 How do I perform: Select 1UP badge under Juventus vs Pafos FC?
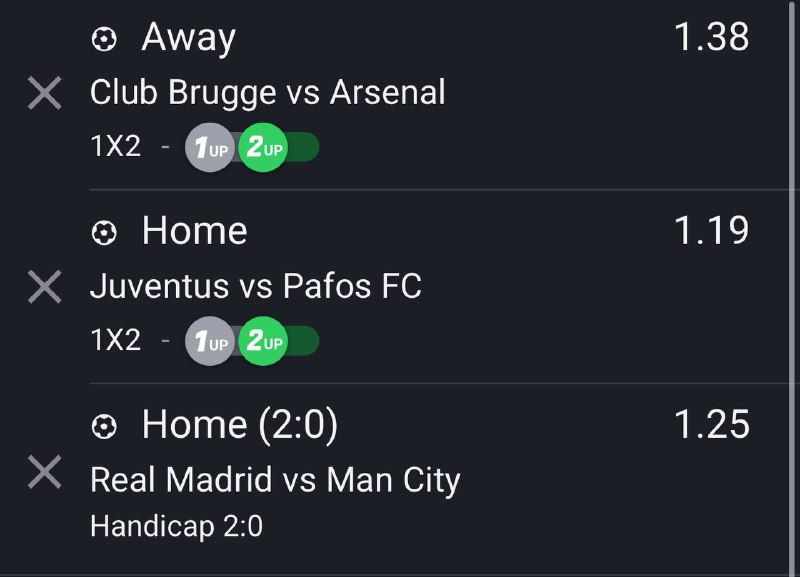[209, 343]
